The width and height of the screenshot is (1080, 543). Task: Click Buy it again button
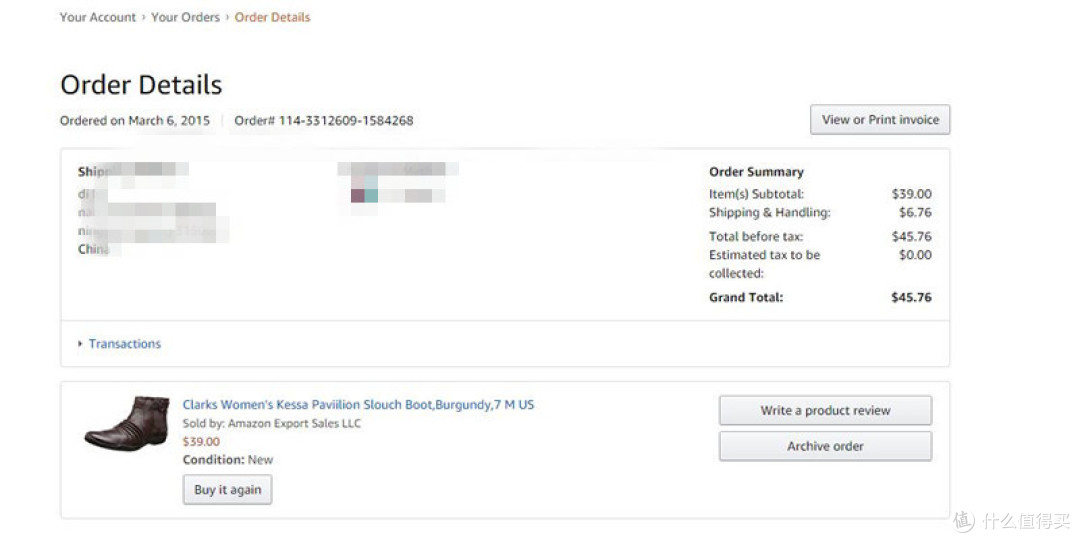click(x=227, y=489)
